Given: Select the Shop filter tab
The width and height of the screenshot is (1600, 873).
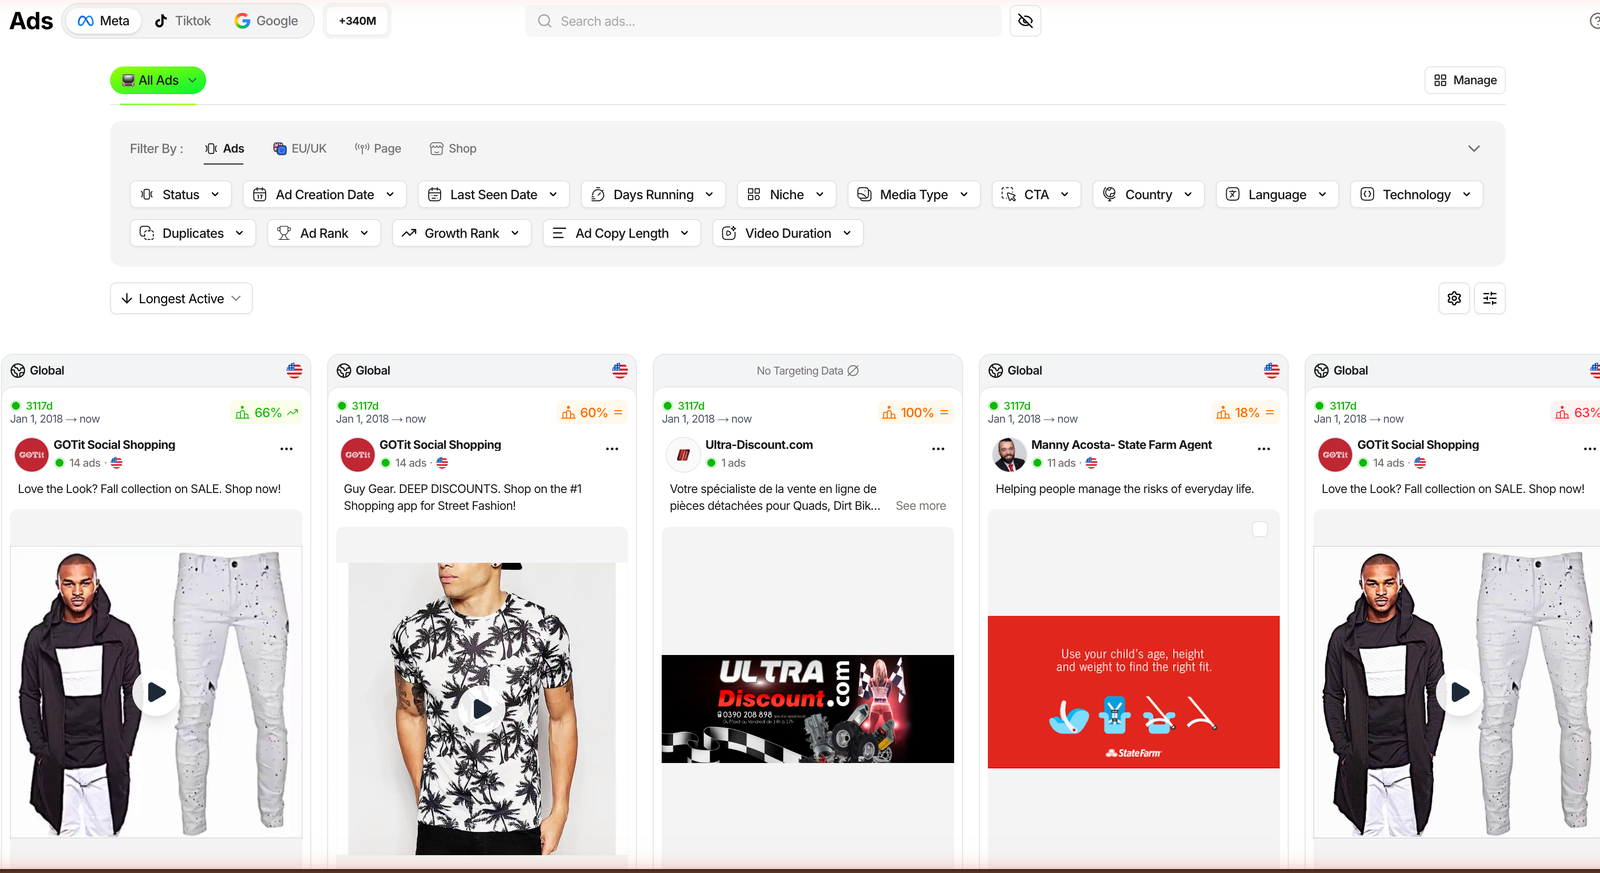Looking at the screenshot, I should pyautogui.click(x=453, y=148).
